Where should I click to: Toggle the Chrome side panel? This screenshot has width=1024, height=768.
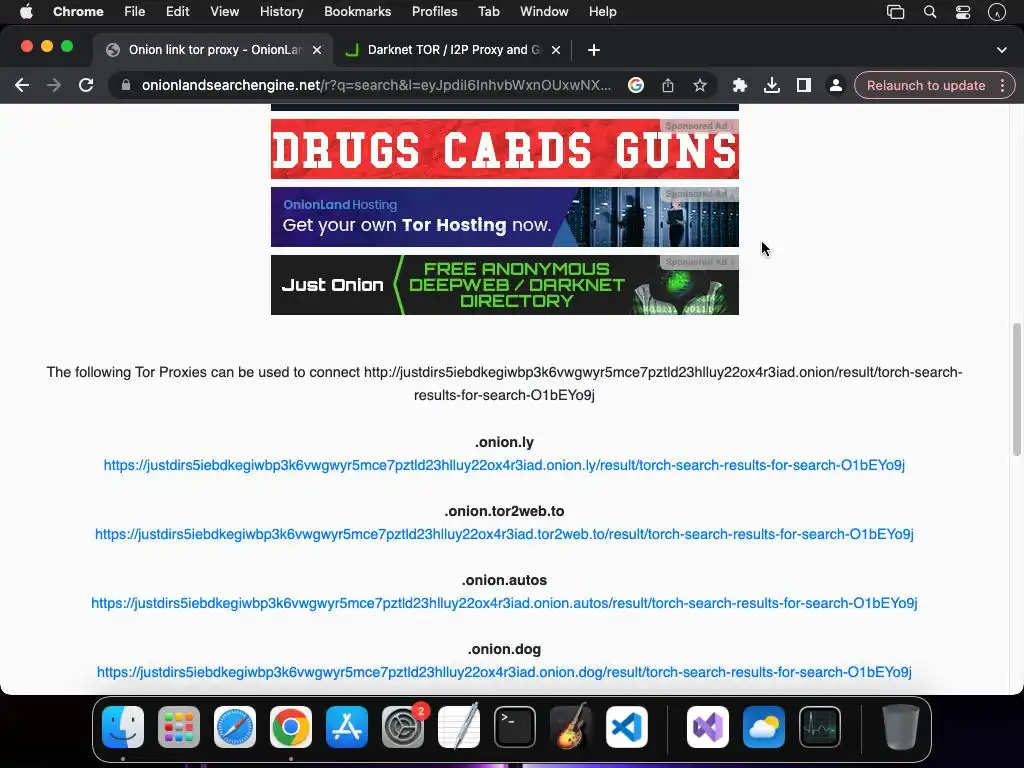point(803,86)
